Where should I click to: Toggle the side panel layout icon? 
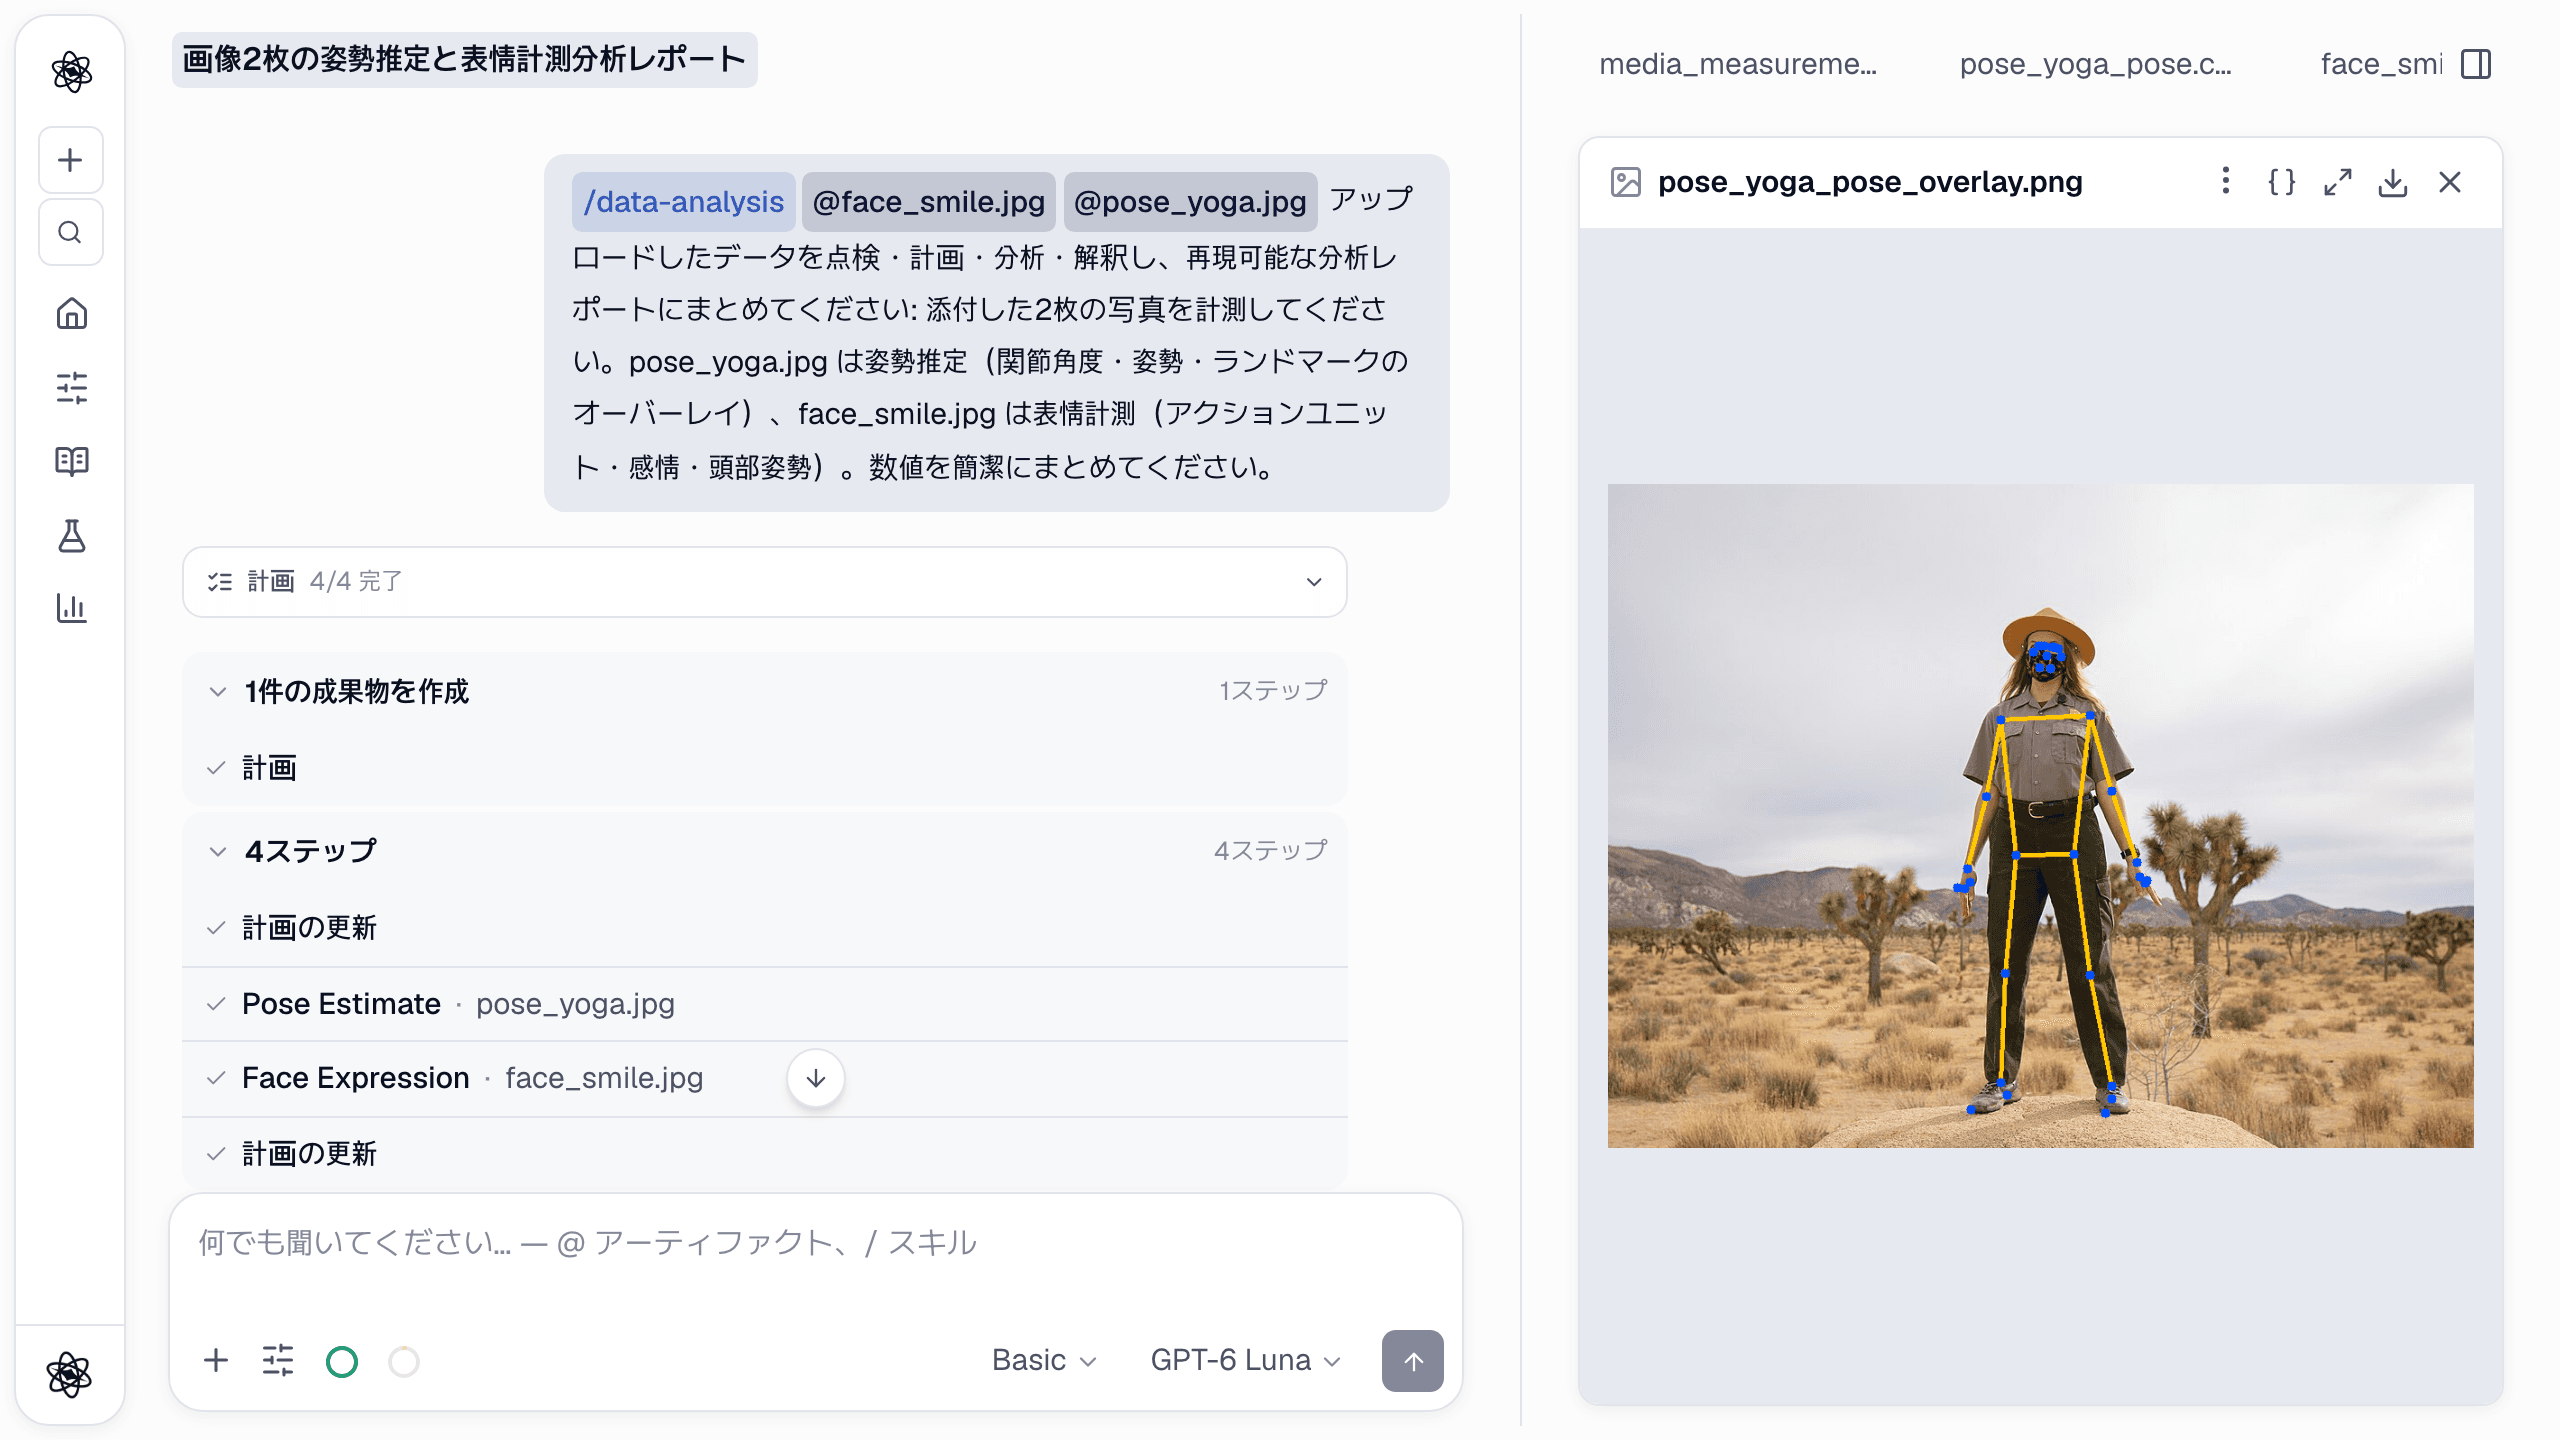pyautogui.click(x=2476, y=64)
